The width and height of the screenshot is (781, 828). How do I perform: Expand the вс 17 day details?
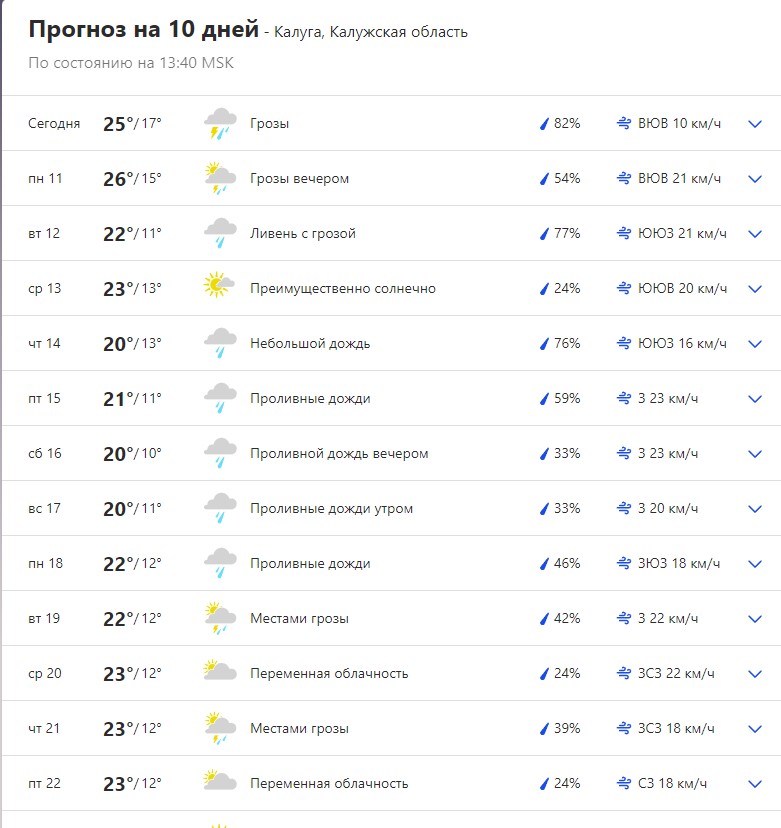(x=755, y=509)
